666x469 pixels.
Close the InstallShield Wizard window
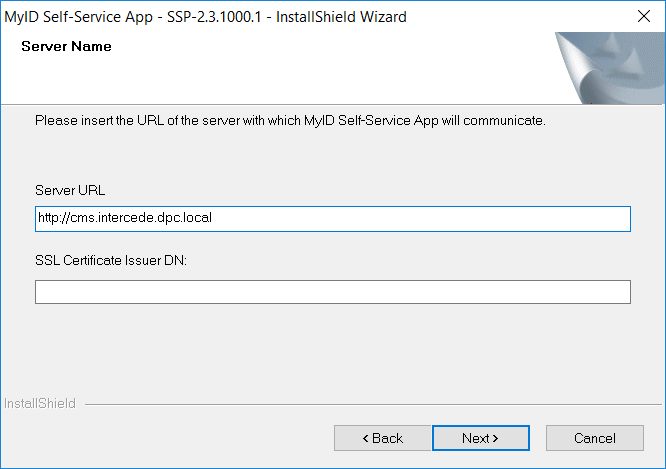point(644,16)
